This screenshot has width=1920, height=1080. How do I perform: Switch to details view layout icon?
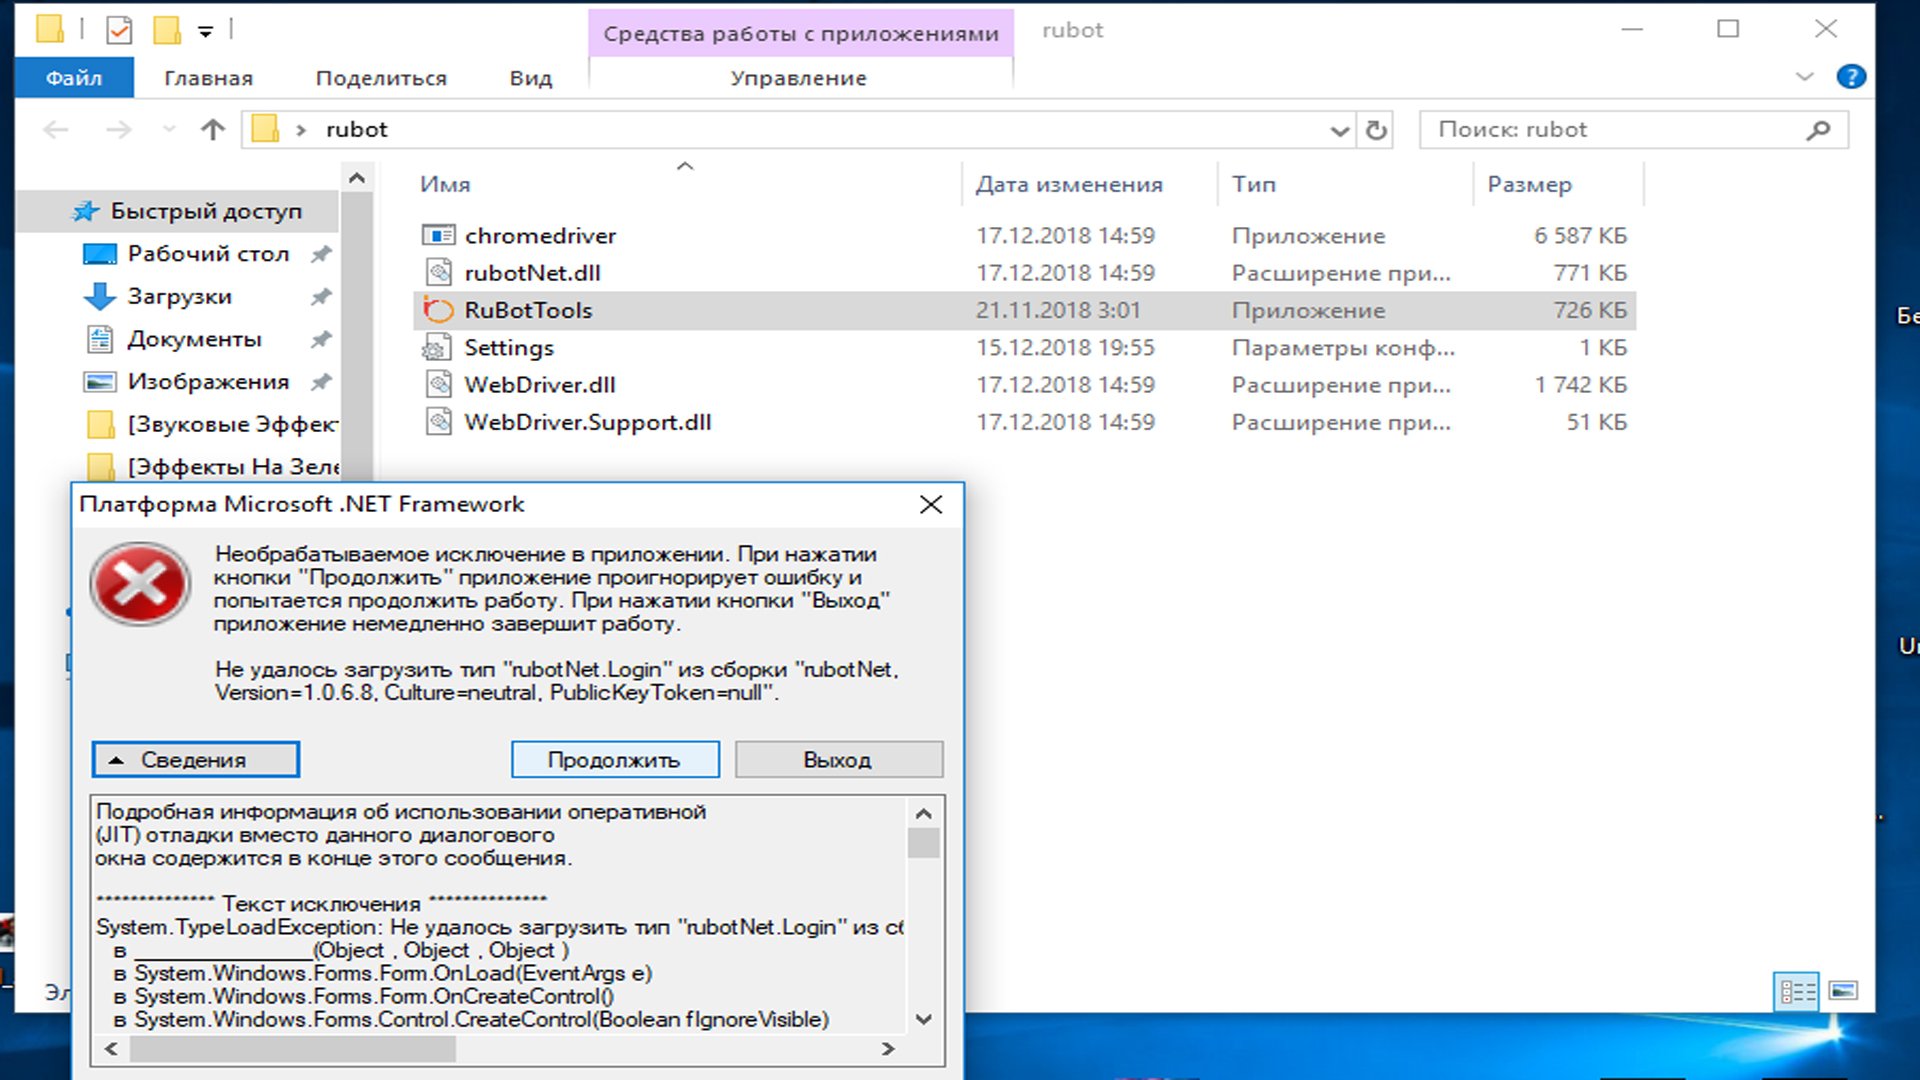pyautogui.click(x=1797, y=991)
